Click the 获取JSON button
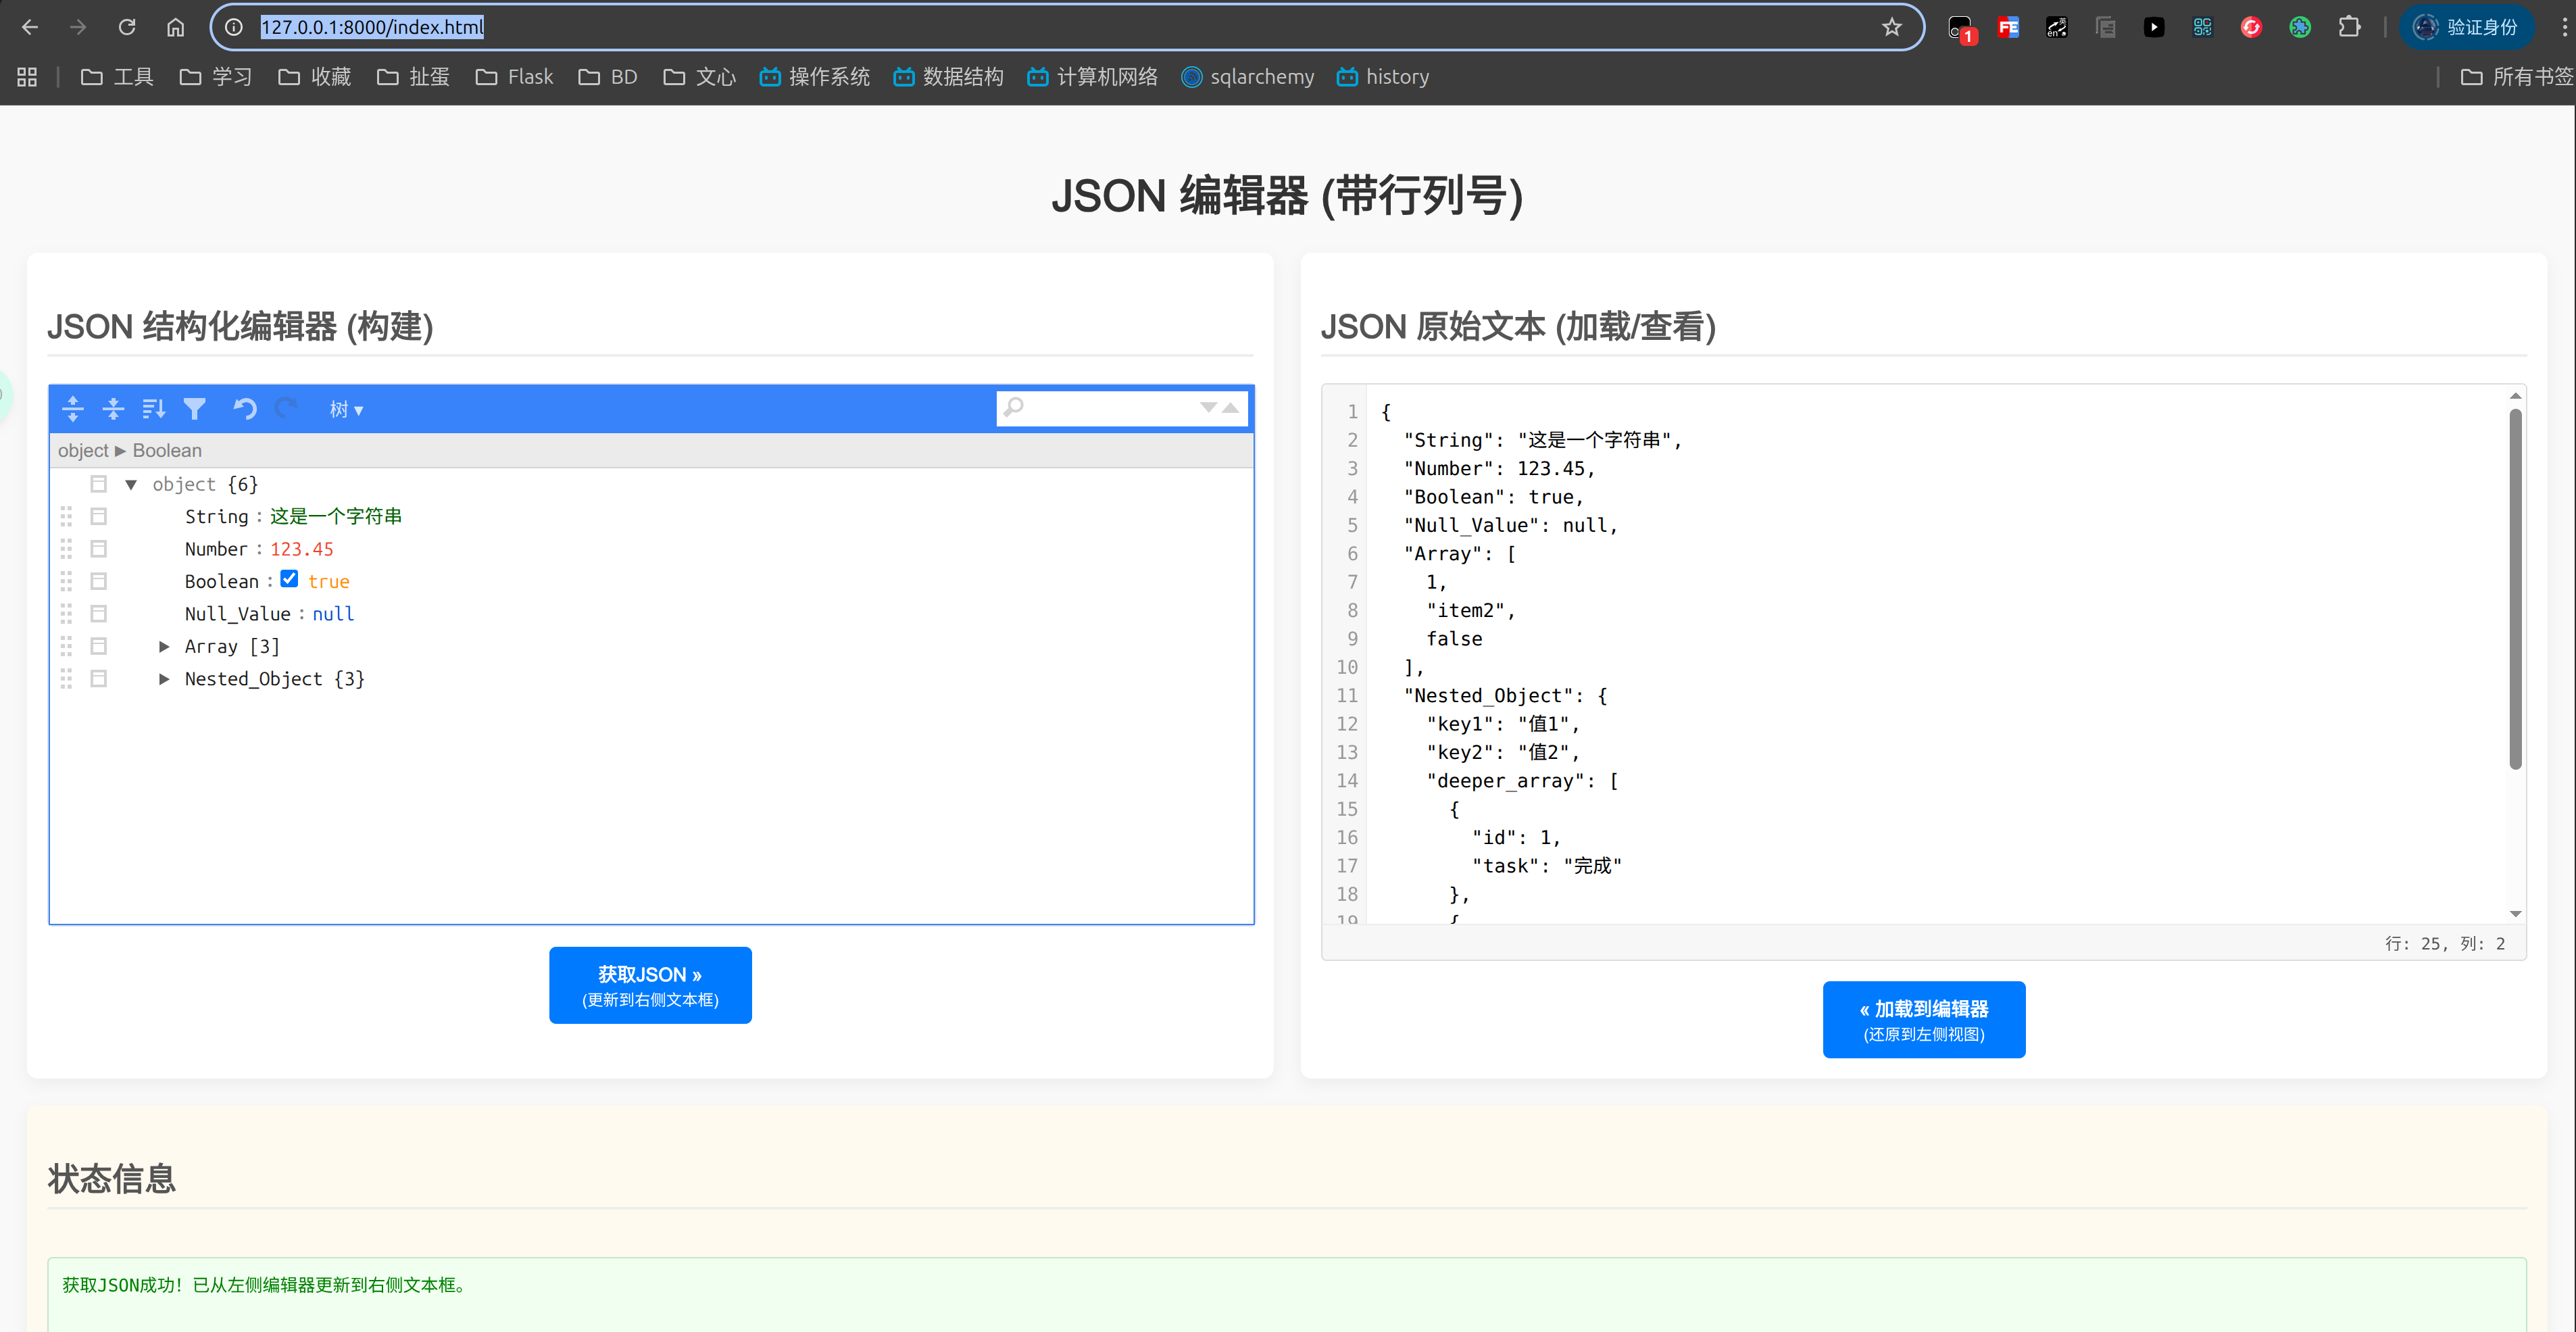Viewport: 2576px width, 1332px height. pos(650,984)
